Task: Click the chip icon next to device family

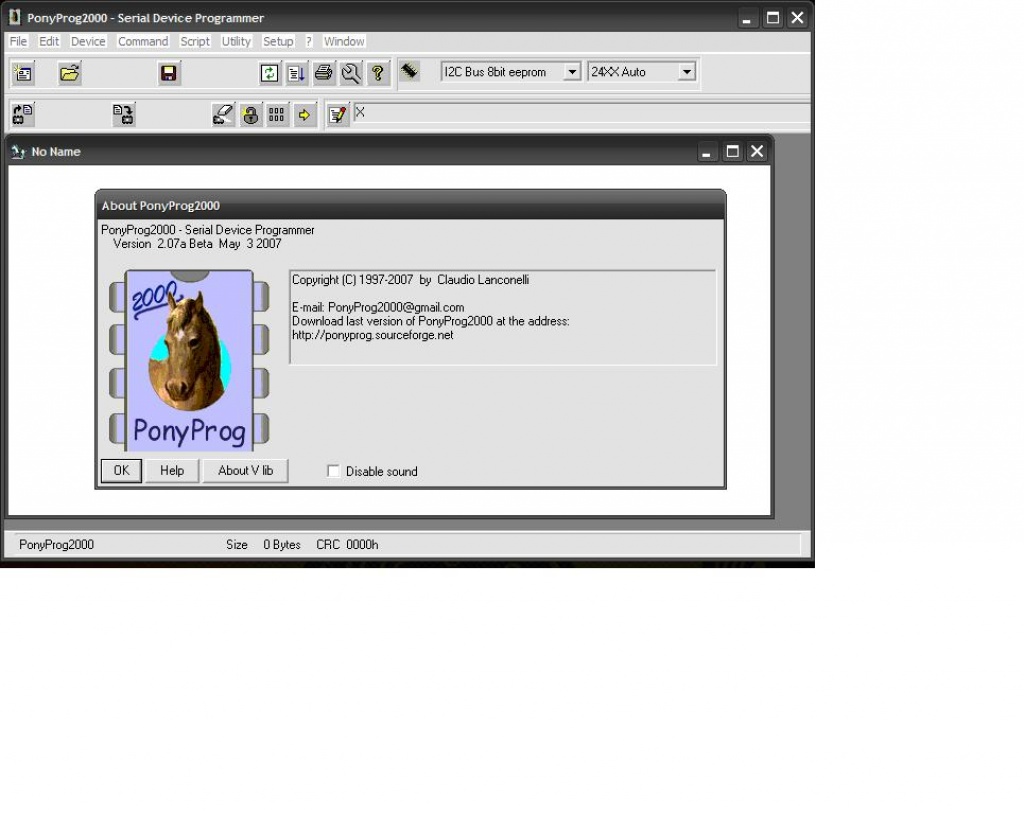Action: [409, 71]
